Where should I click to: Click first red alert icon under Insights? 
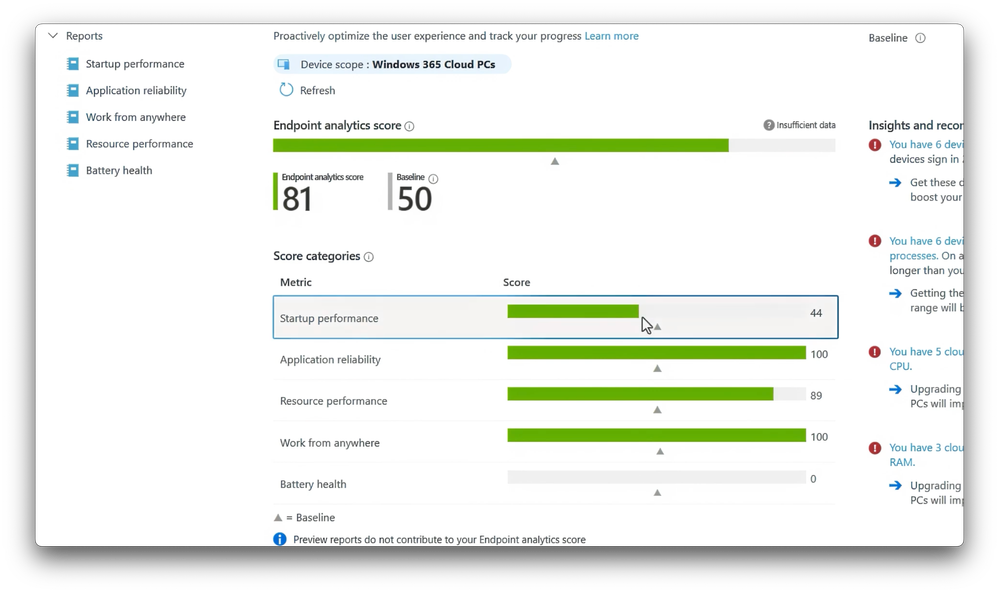875,145
